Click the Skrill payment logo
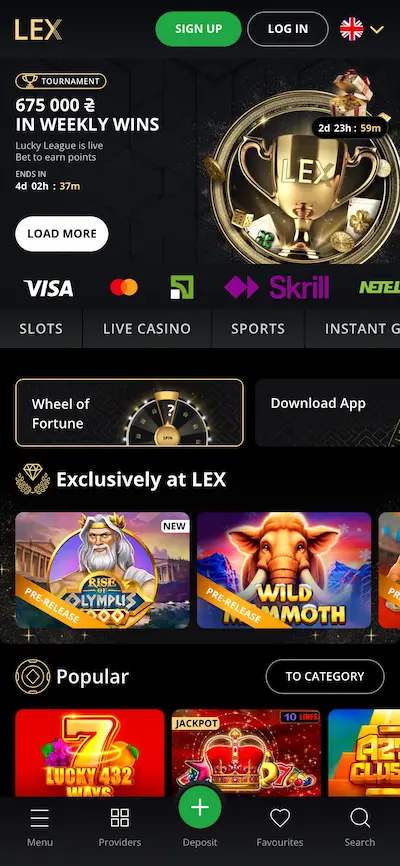This screenshot has height=866, width=400. (x=276, y=287)
